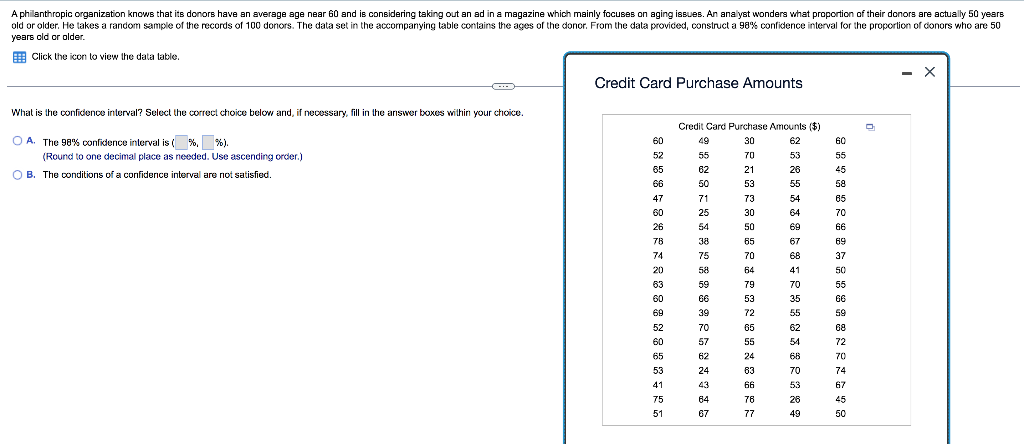The width and height of the screenshot is (1024, 444).
Task: Select the table cell containing 21
Action: pos(749,170)
